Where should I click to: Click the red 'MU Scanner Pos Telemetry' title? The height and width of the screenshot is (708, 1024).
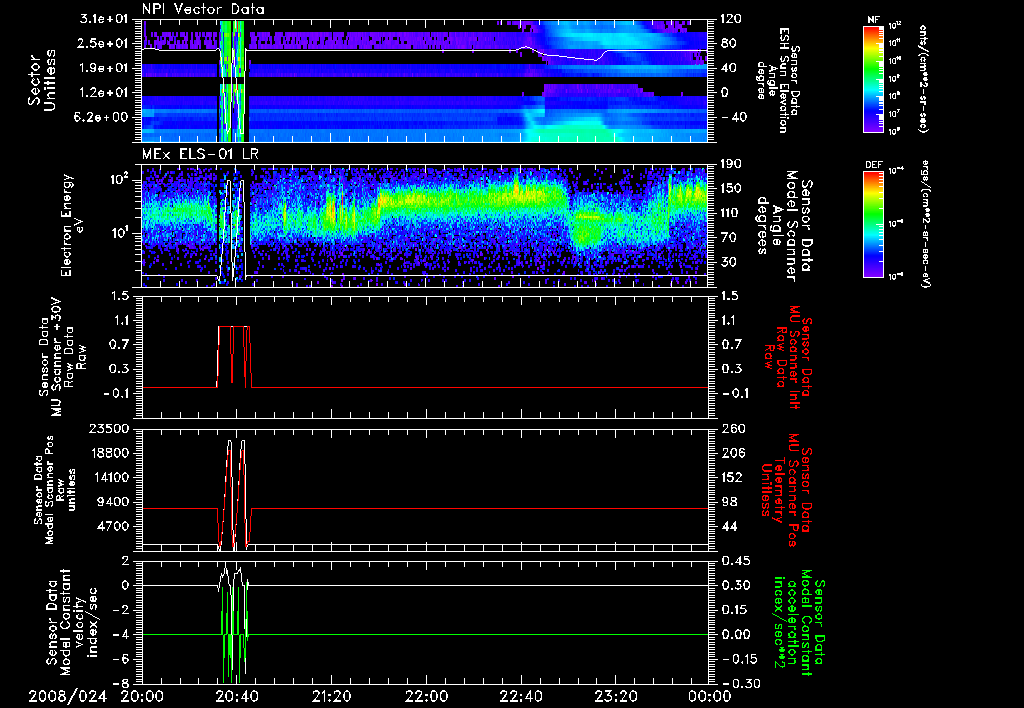pos(787,490)
